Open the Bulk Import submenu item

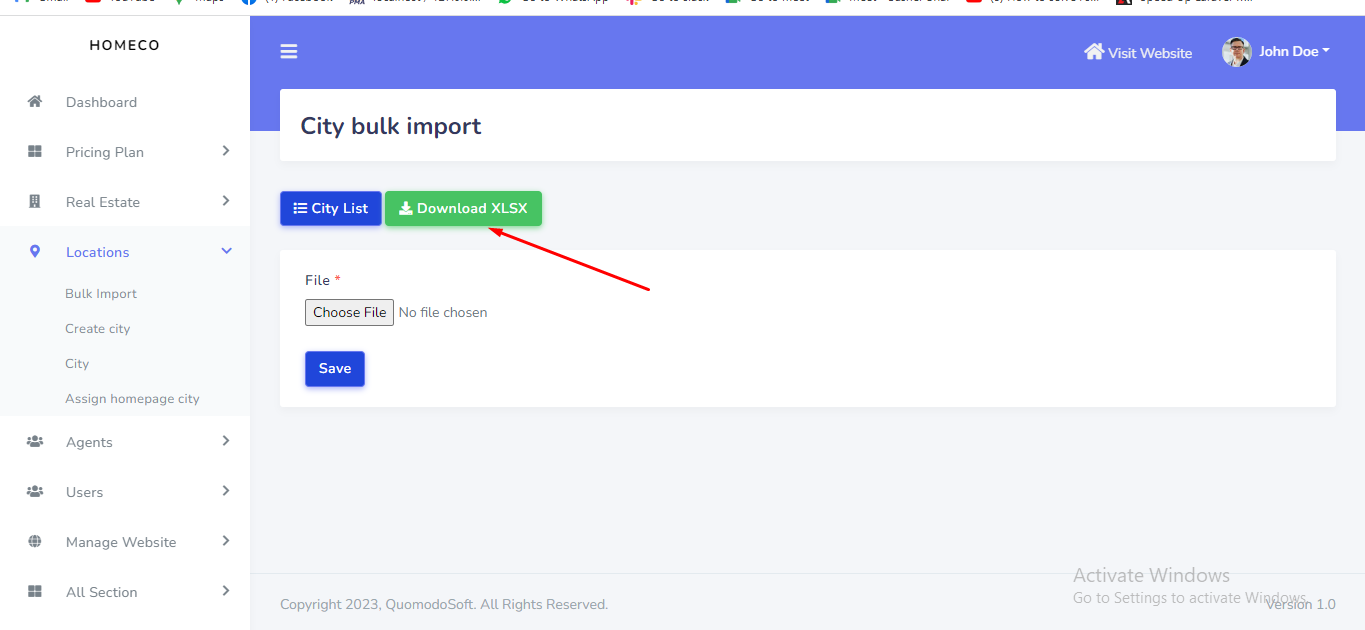click(x=101, y=294)
